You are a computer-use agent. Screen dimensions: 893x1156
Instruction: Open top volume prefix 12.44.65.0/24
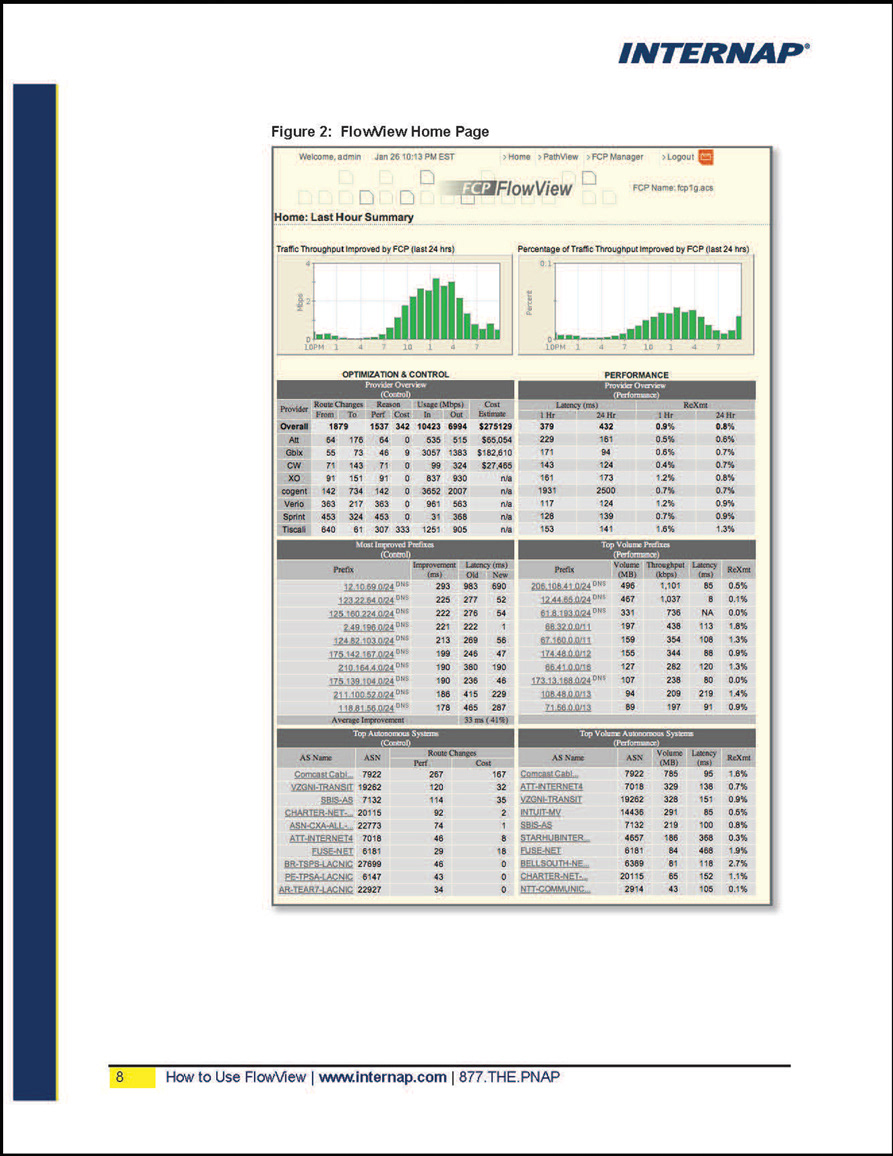coord(566,599)
